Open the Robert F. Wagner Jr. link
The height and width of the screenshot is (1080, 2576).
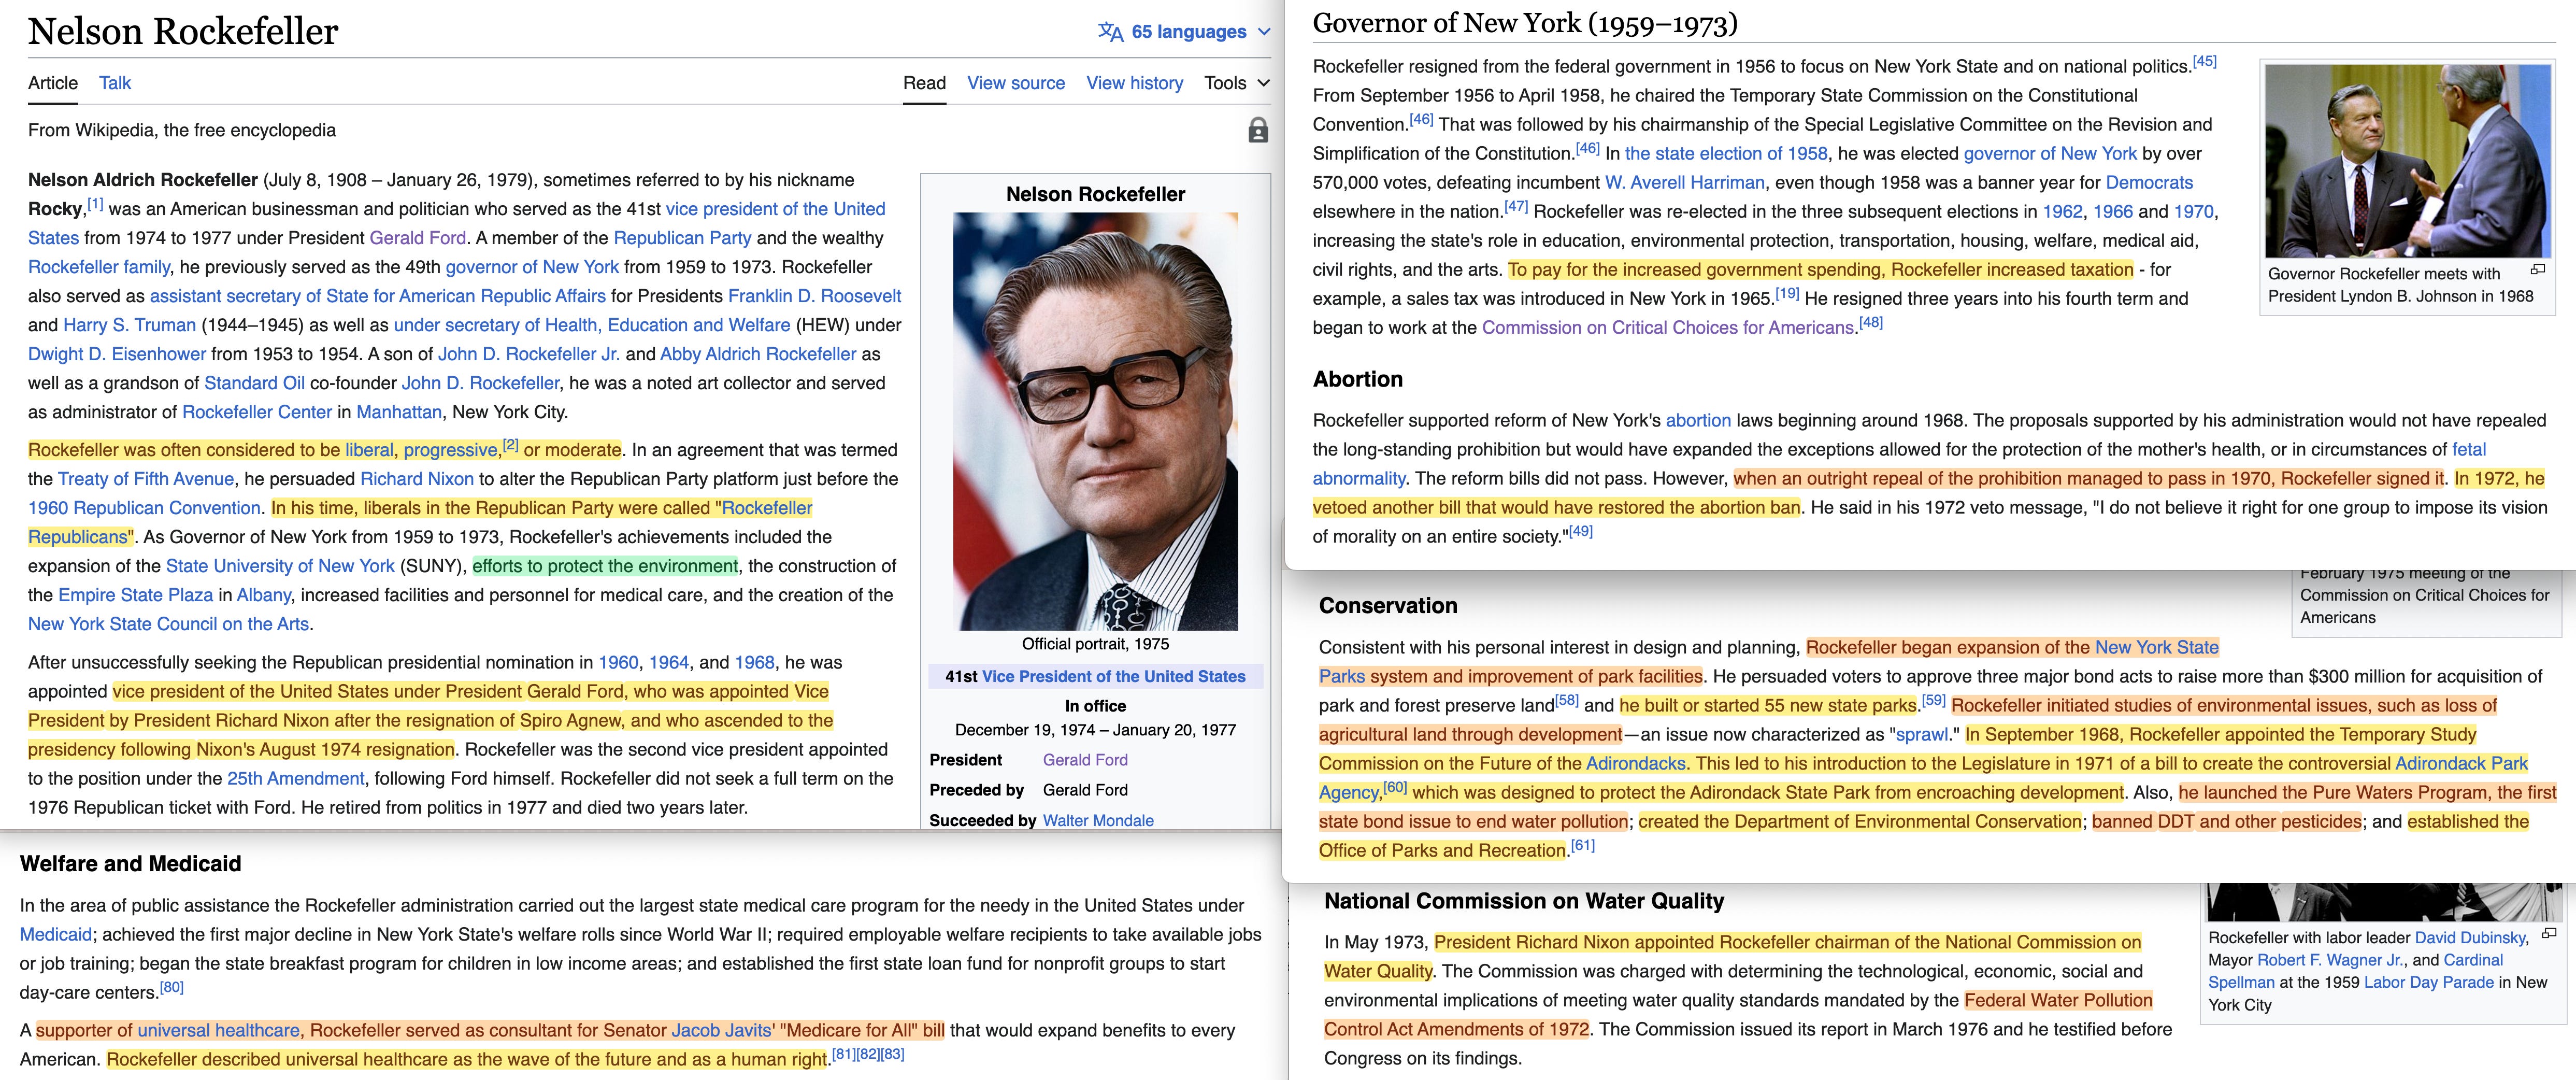tap(2330, 961)
